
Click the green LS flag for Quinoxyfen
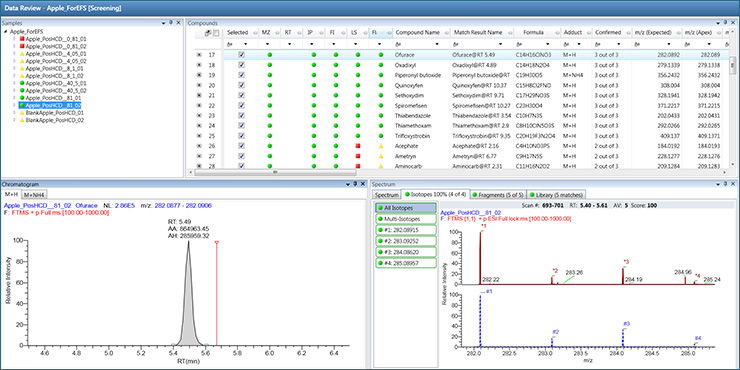[358, 85]
